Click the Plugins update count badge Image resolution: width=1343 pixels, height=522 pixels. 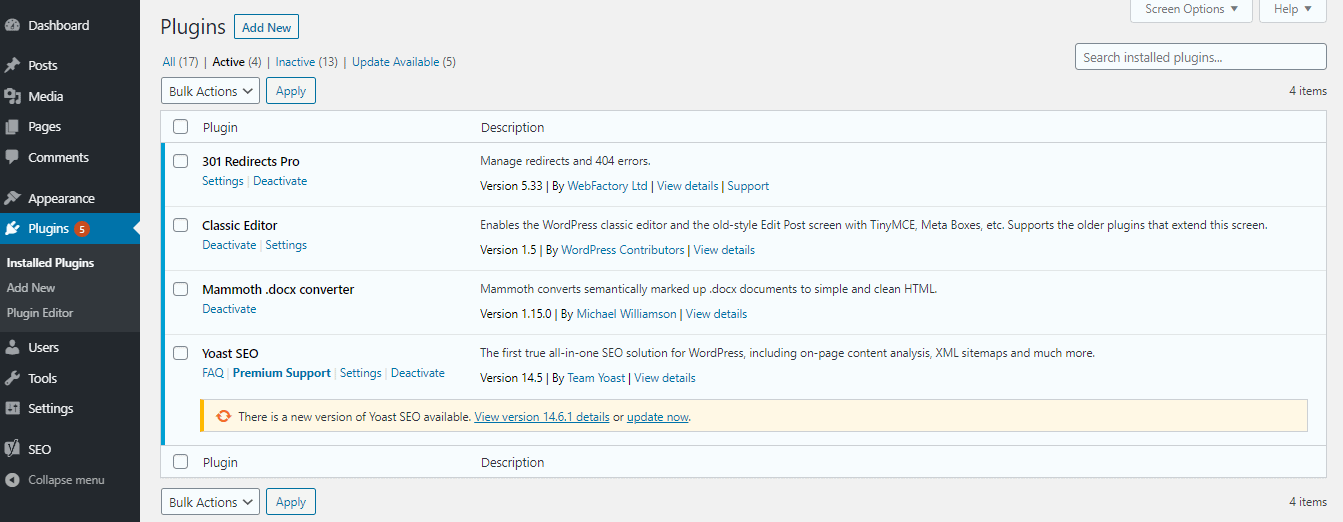click(82, 229)
